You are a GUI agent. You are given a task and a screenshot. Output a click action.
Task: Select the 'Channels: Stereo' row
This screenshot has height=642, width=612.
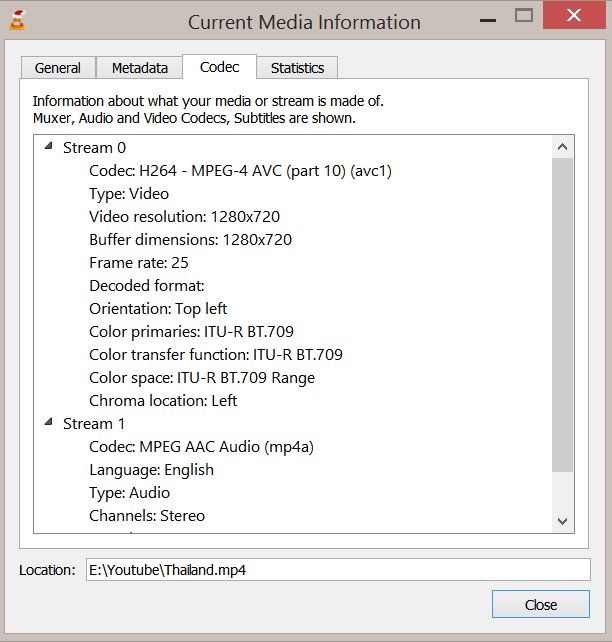147,515
